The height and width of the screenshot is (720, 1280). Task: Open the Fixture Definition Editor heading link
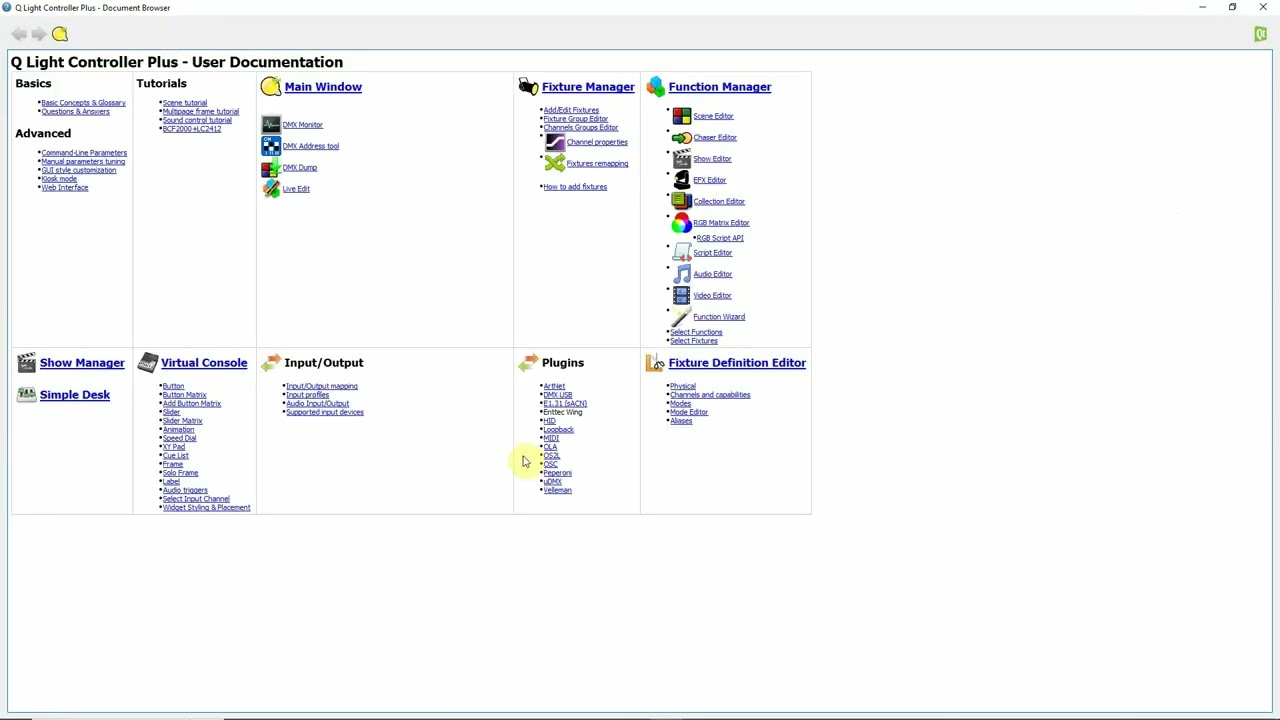tap(737, 363)
